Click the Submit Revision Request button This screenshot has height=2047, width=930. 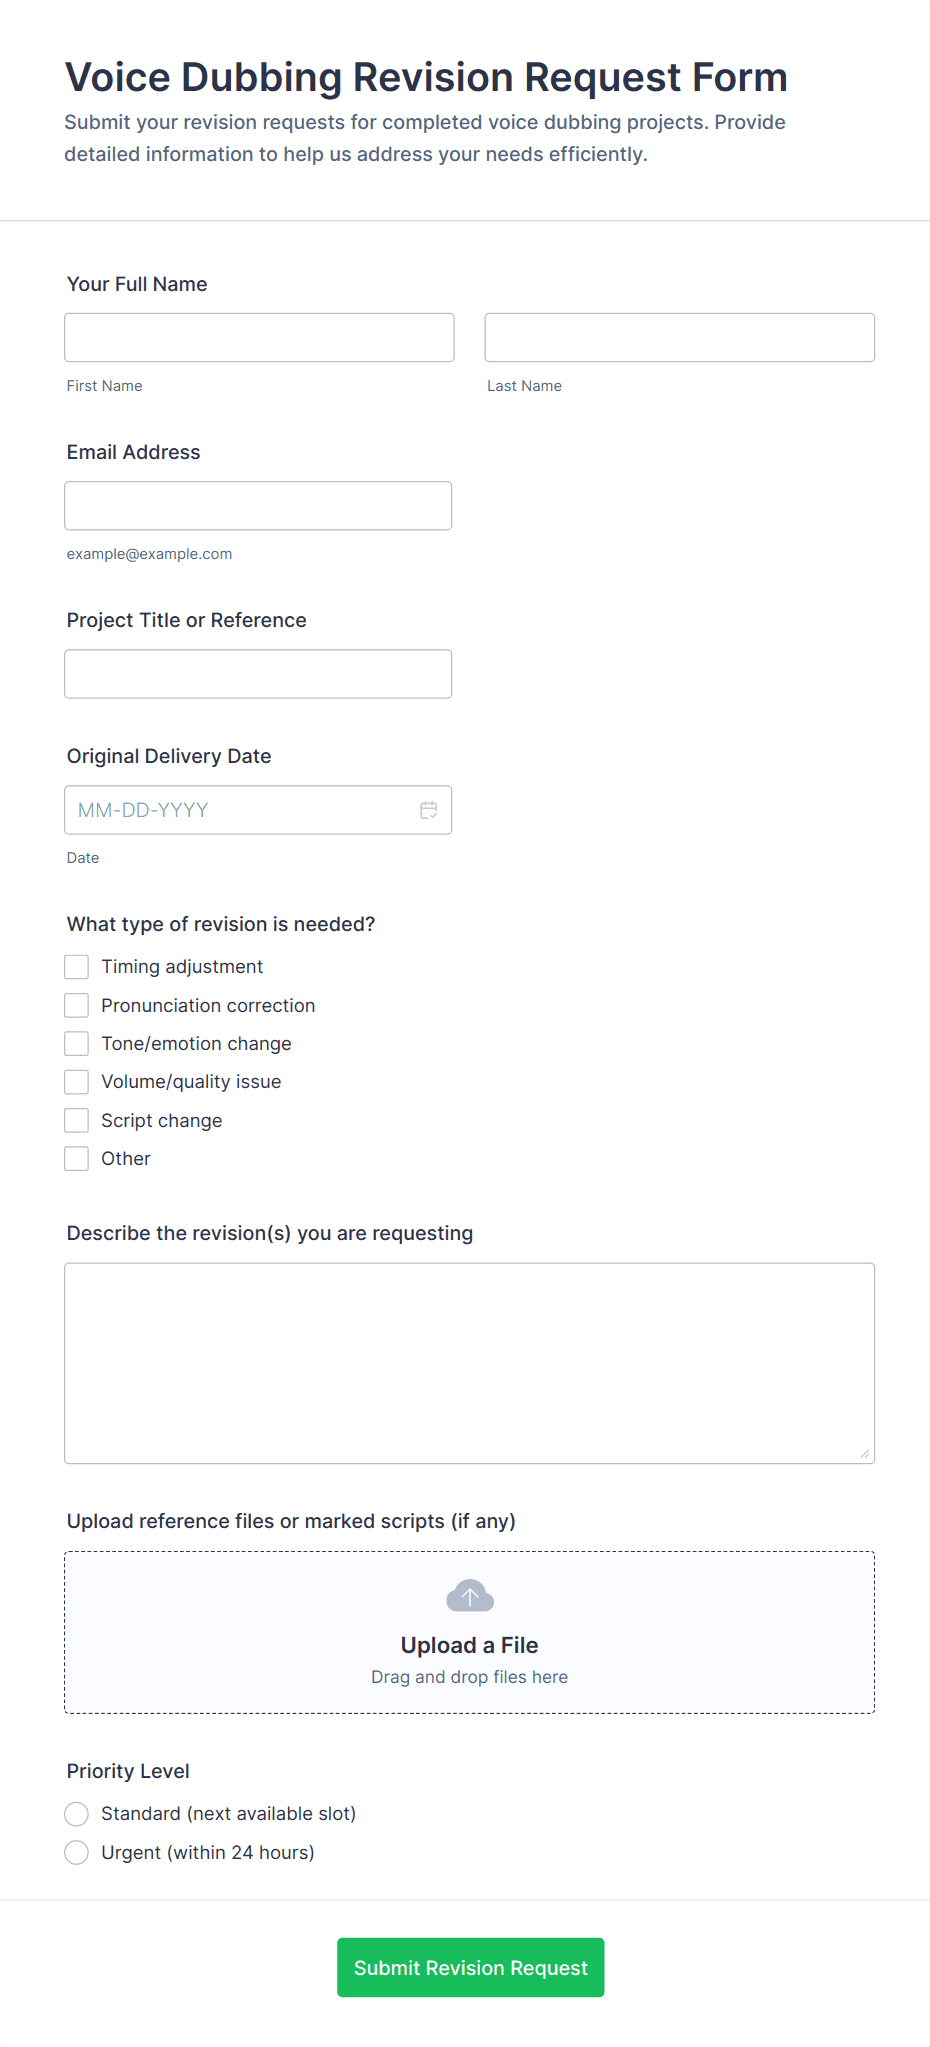(x=470, y=1967)
